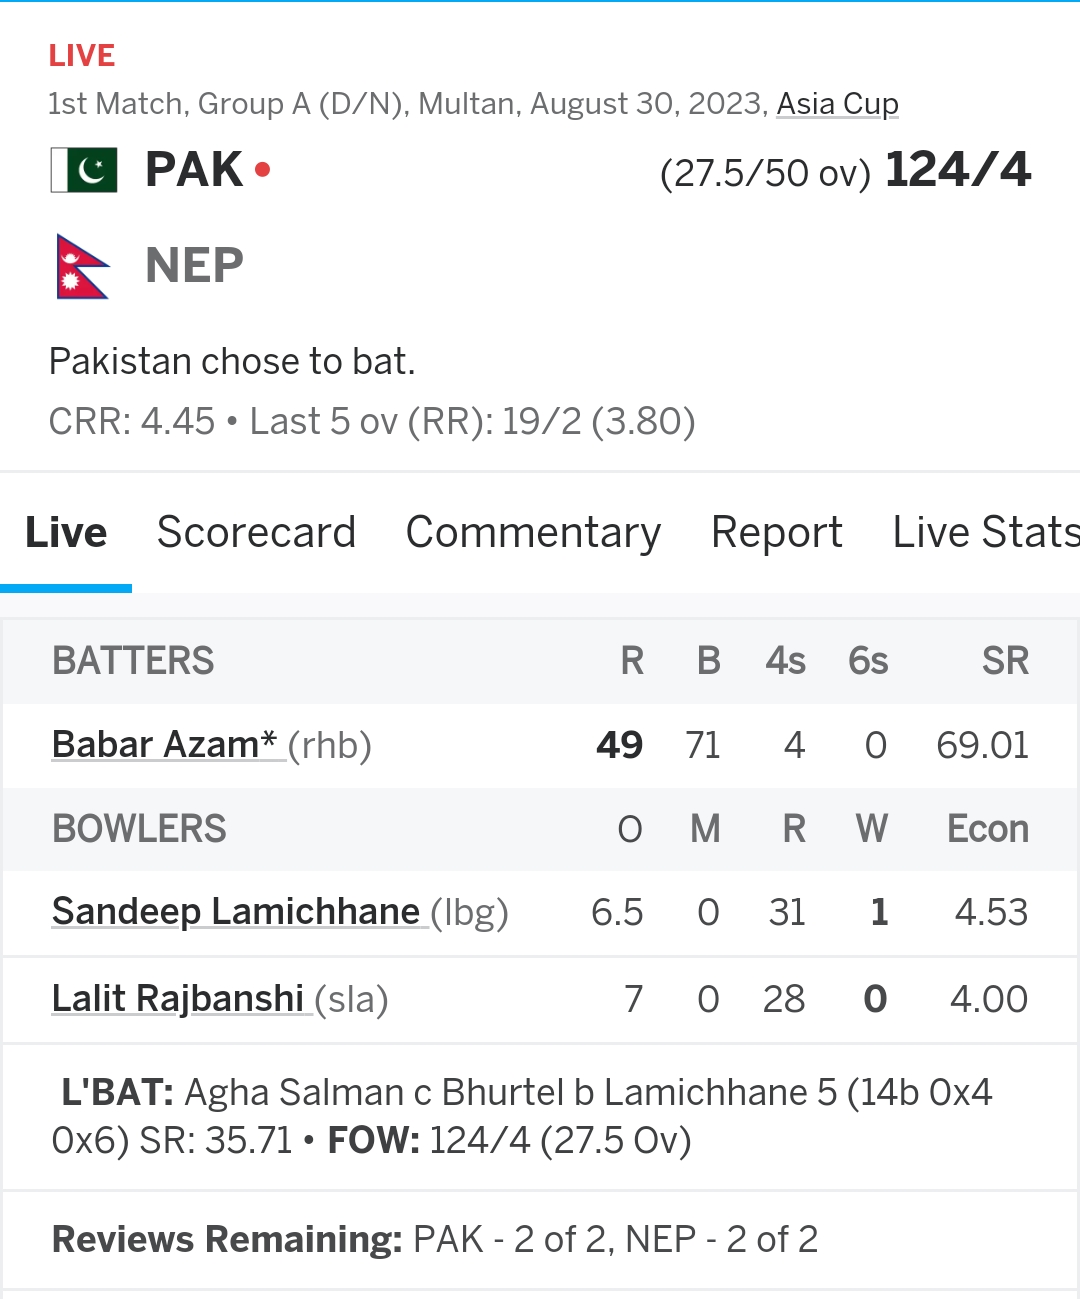Image resolution: width=1080 pixels, height=1299 pixels.
Task: Tap the Pakistan flag icon
Action: click(84, 170)
